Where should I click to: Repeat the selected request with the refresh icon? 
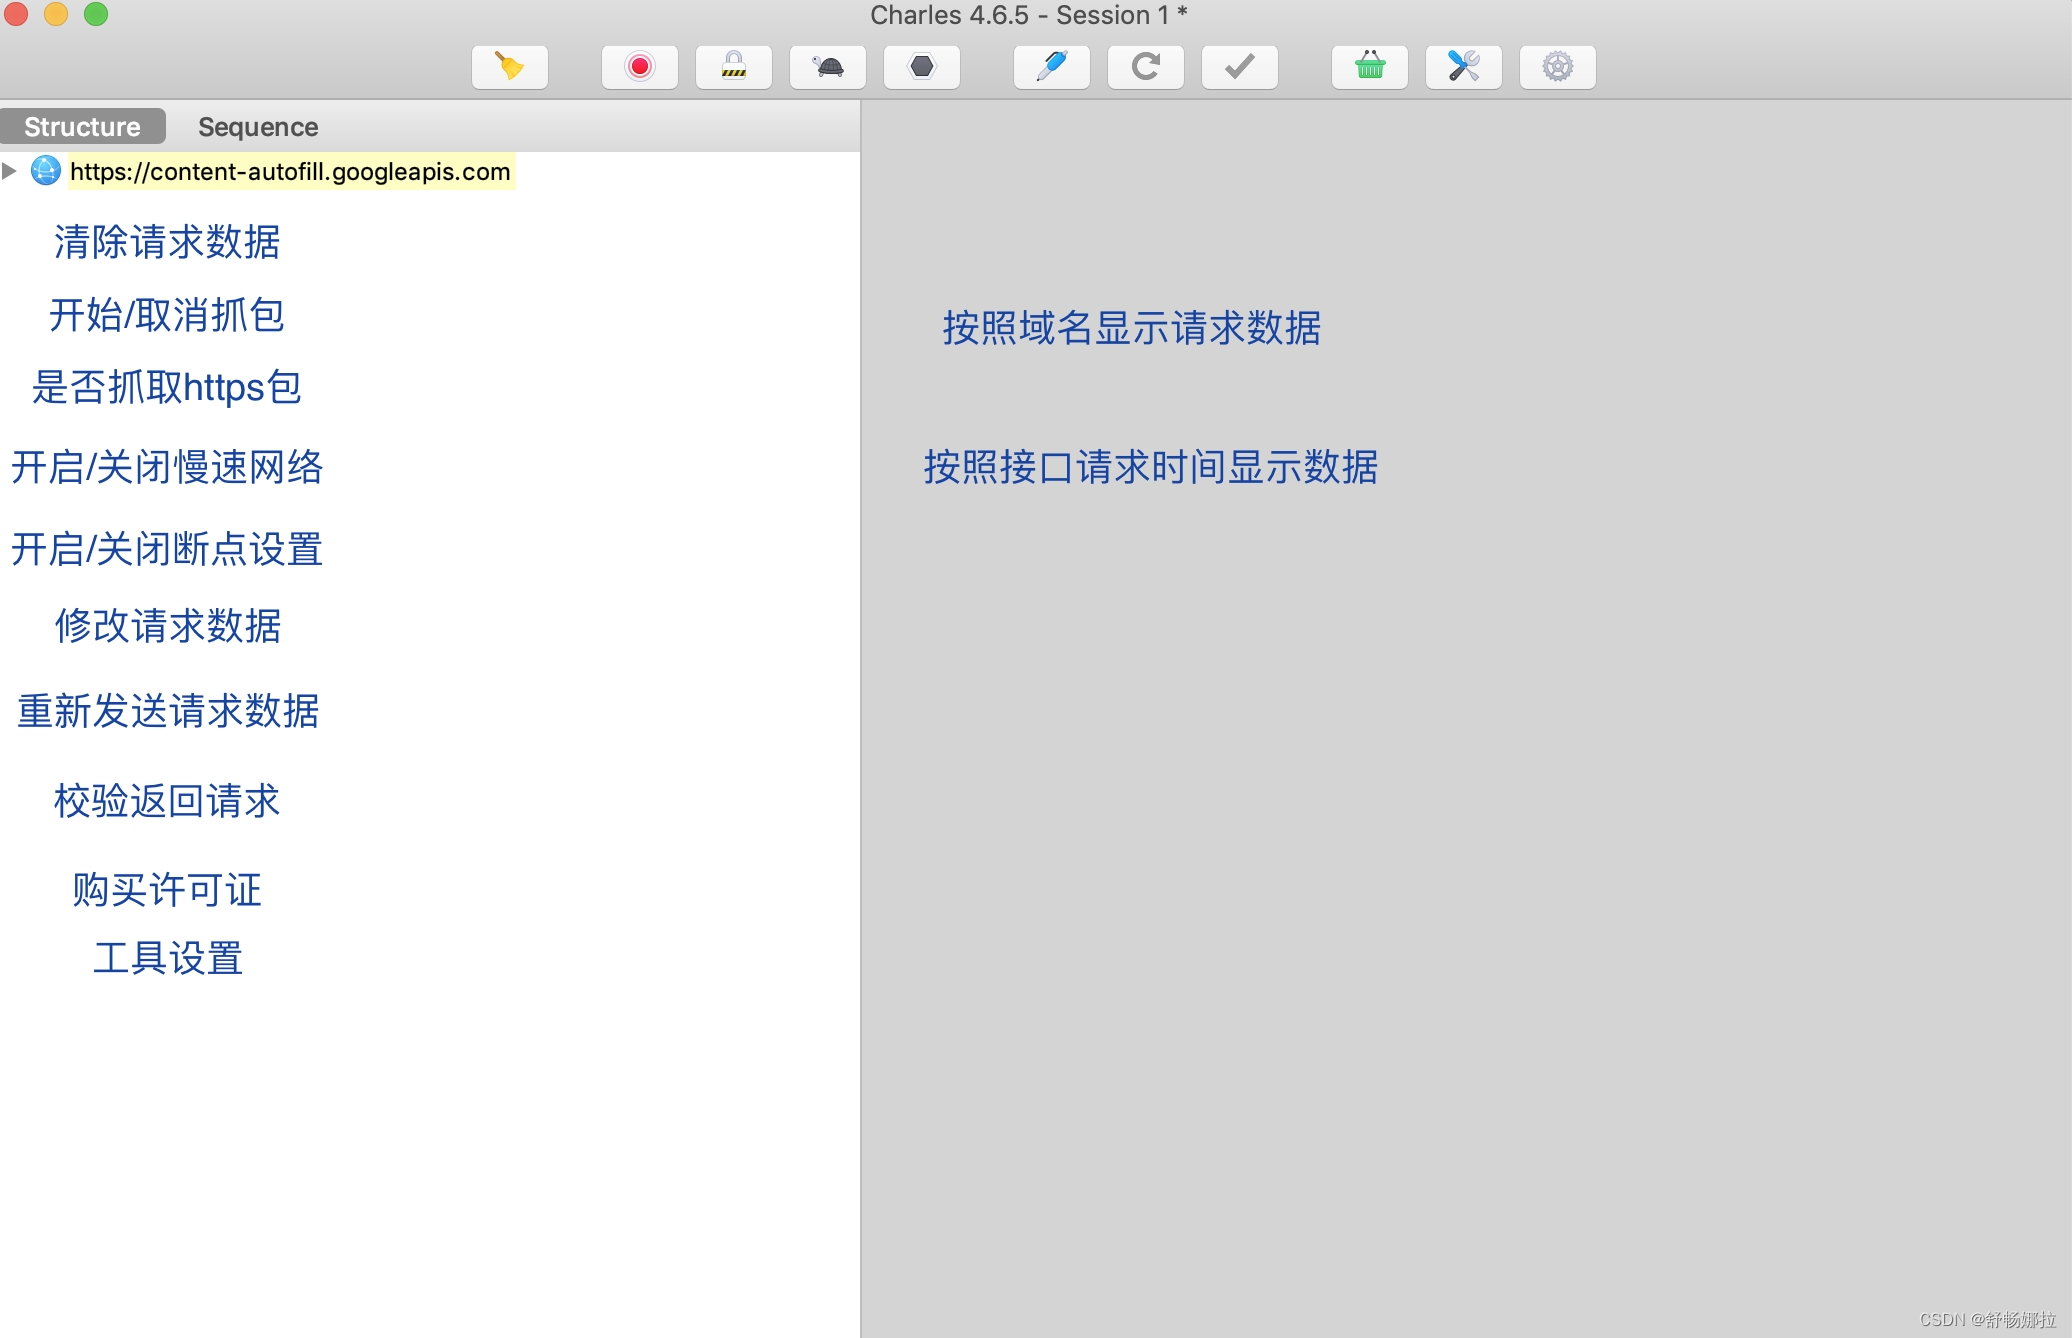click(x=1146, y=67)
